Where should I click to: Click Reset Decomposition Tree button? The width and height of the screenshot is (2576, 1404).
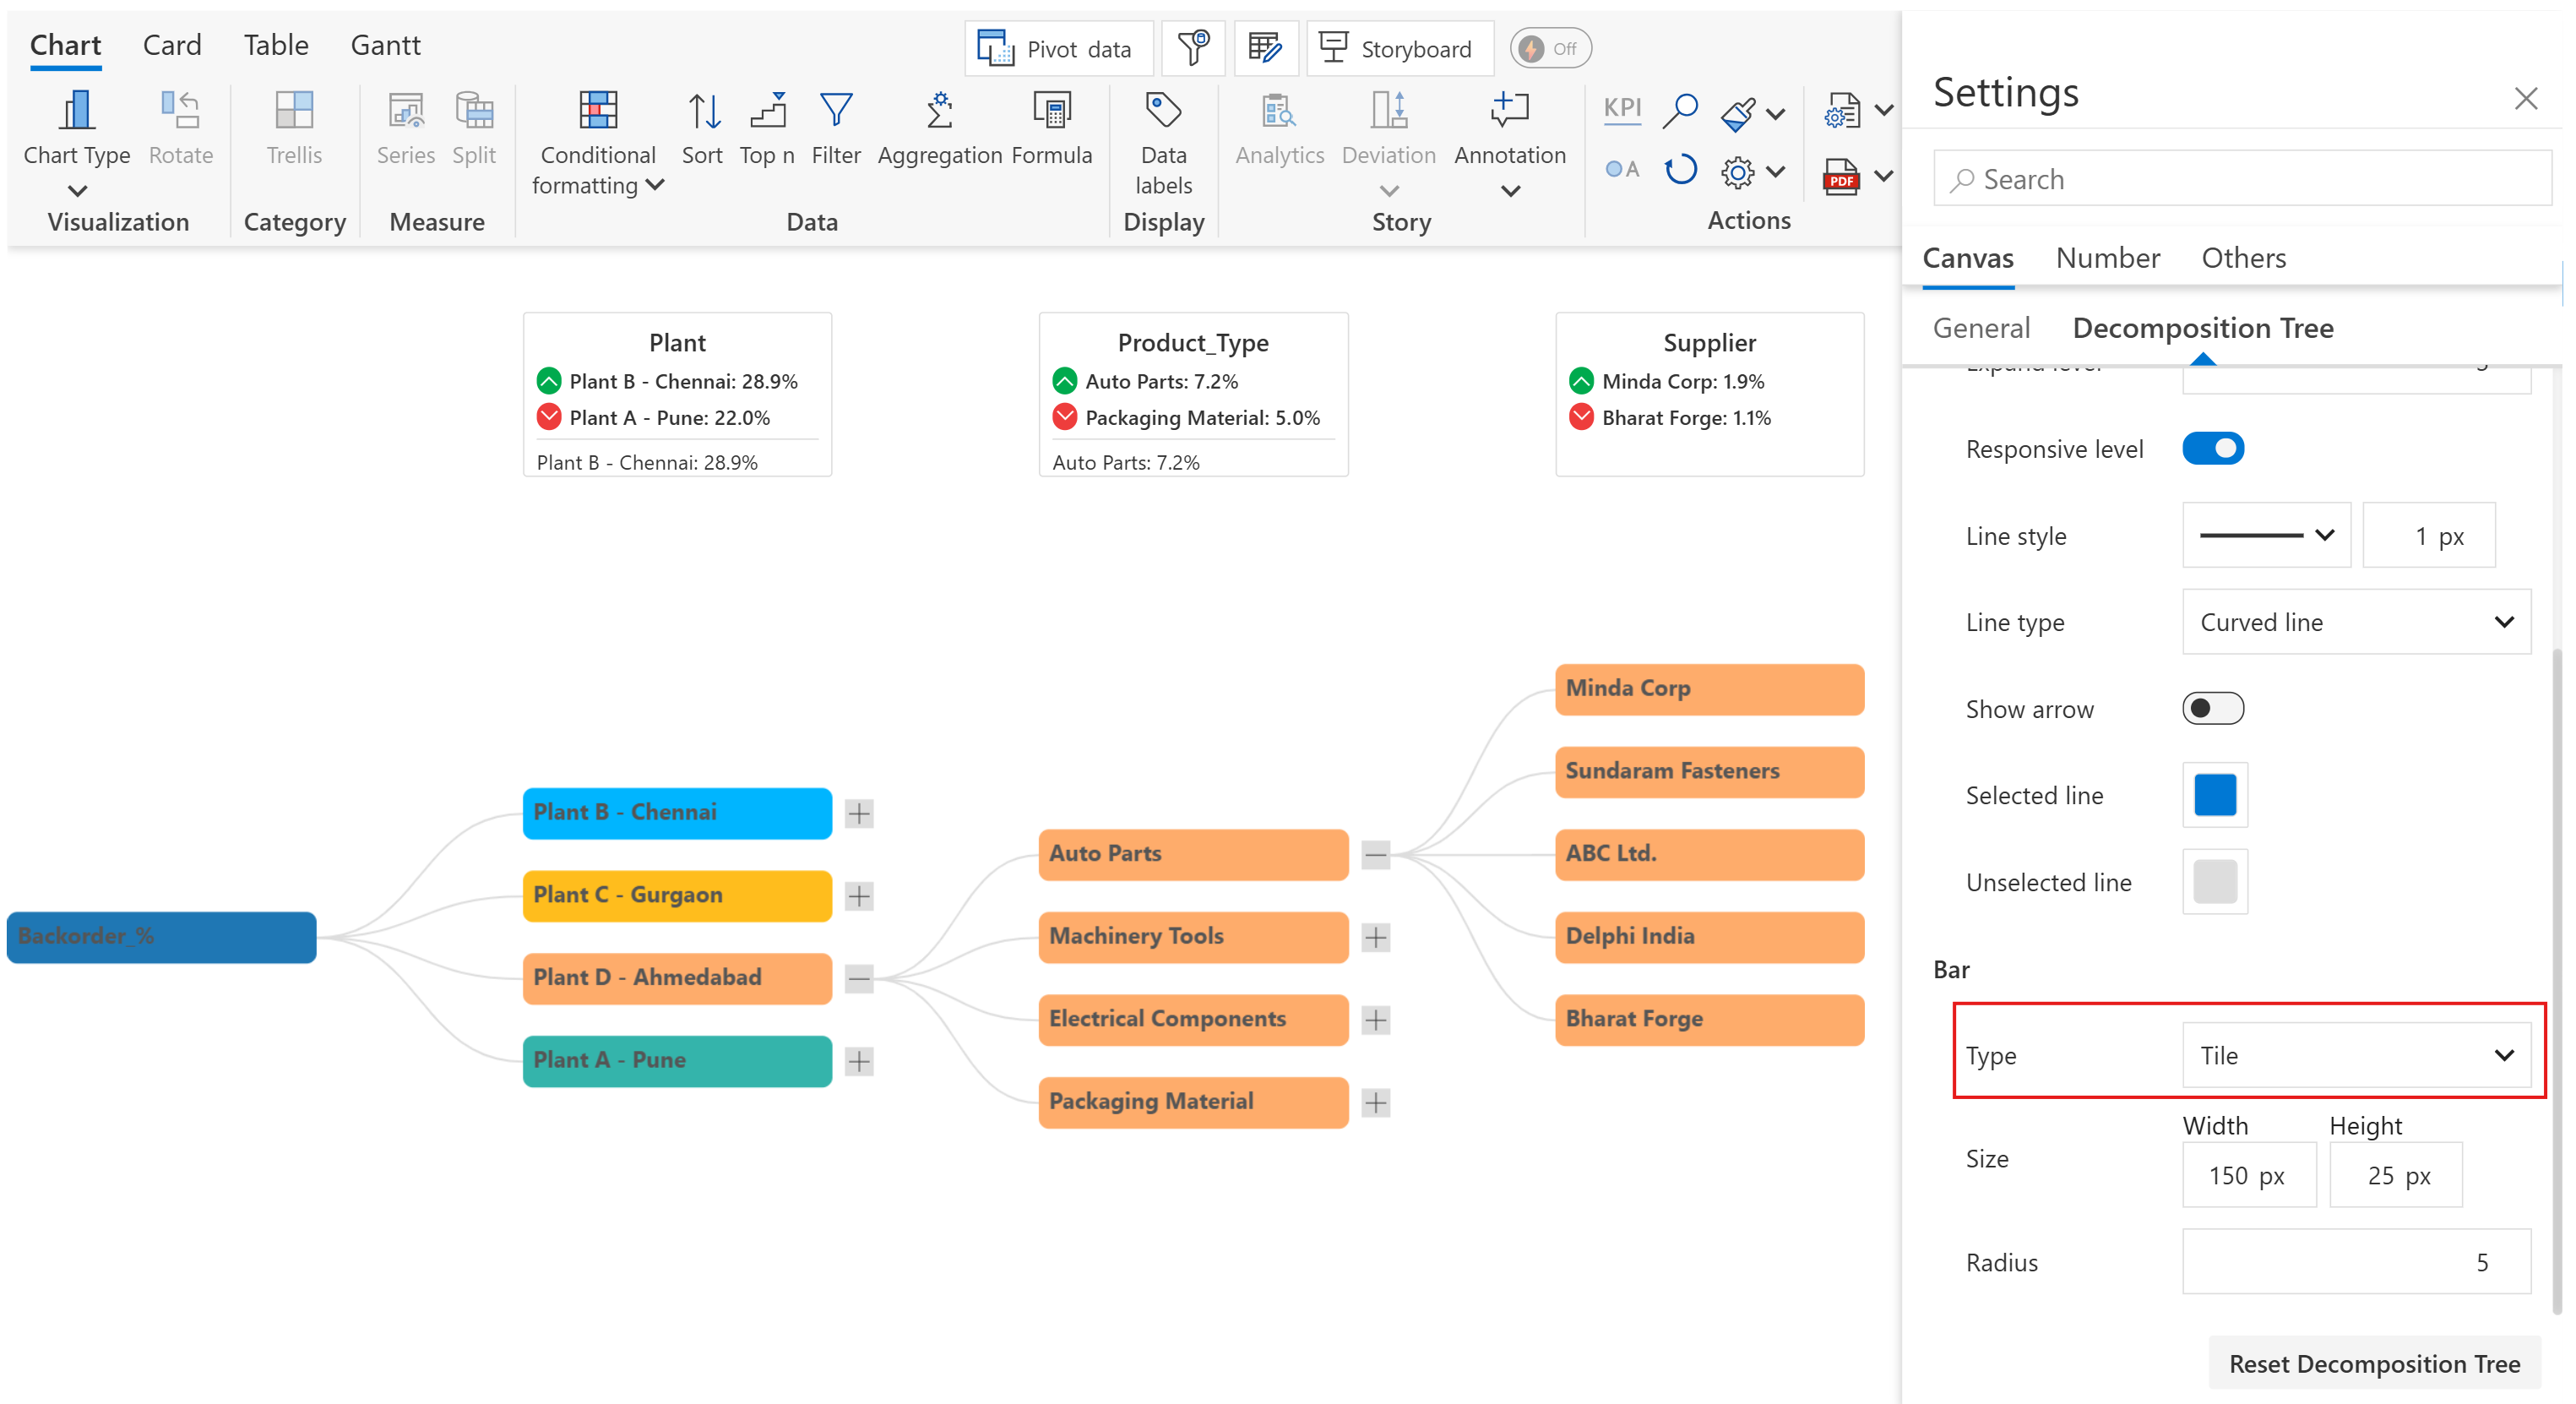[x=2373, y=1363]
